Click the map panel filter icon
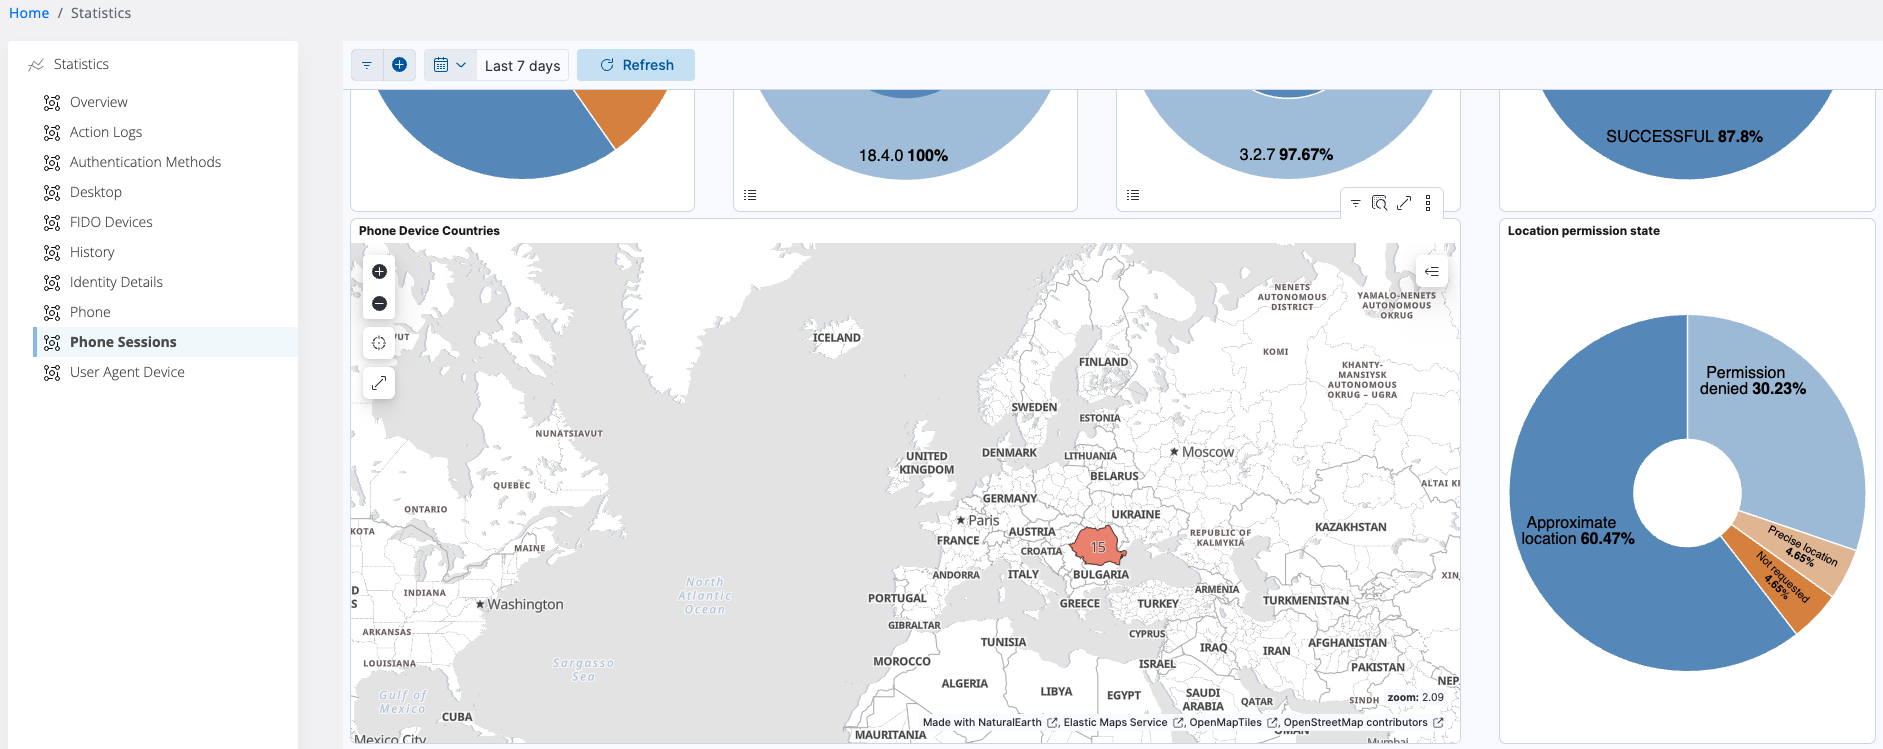Screen dimensions: 1883x749 pyautogui.click(x=1355, y=203)
